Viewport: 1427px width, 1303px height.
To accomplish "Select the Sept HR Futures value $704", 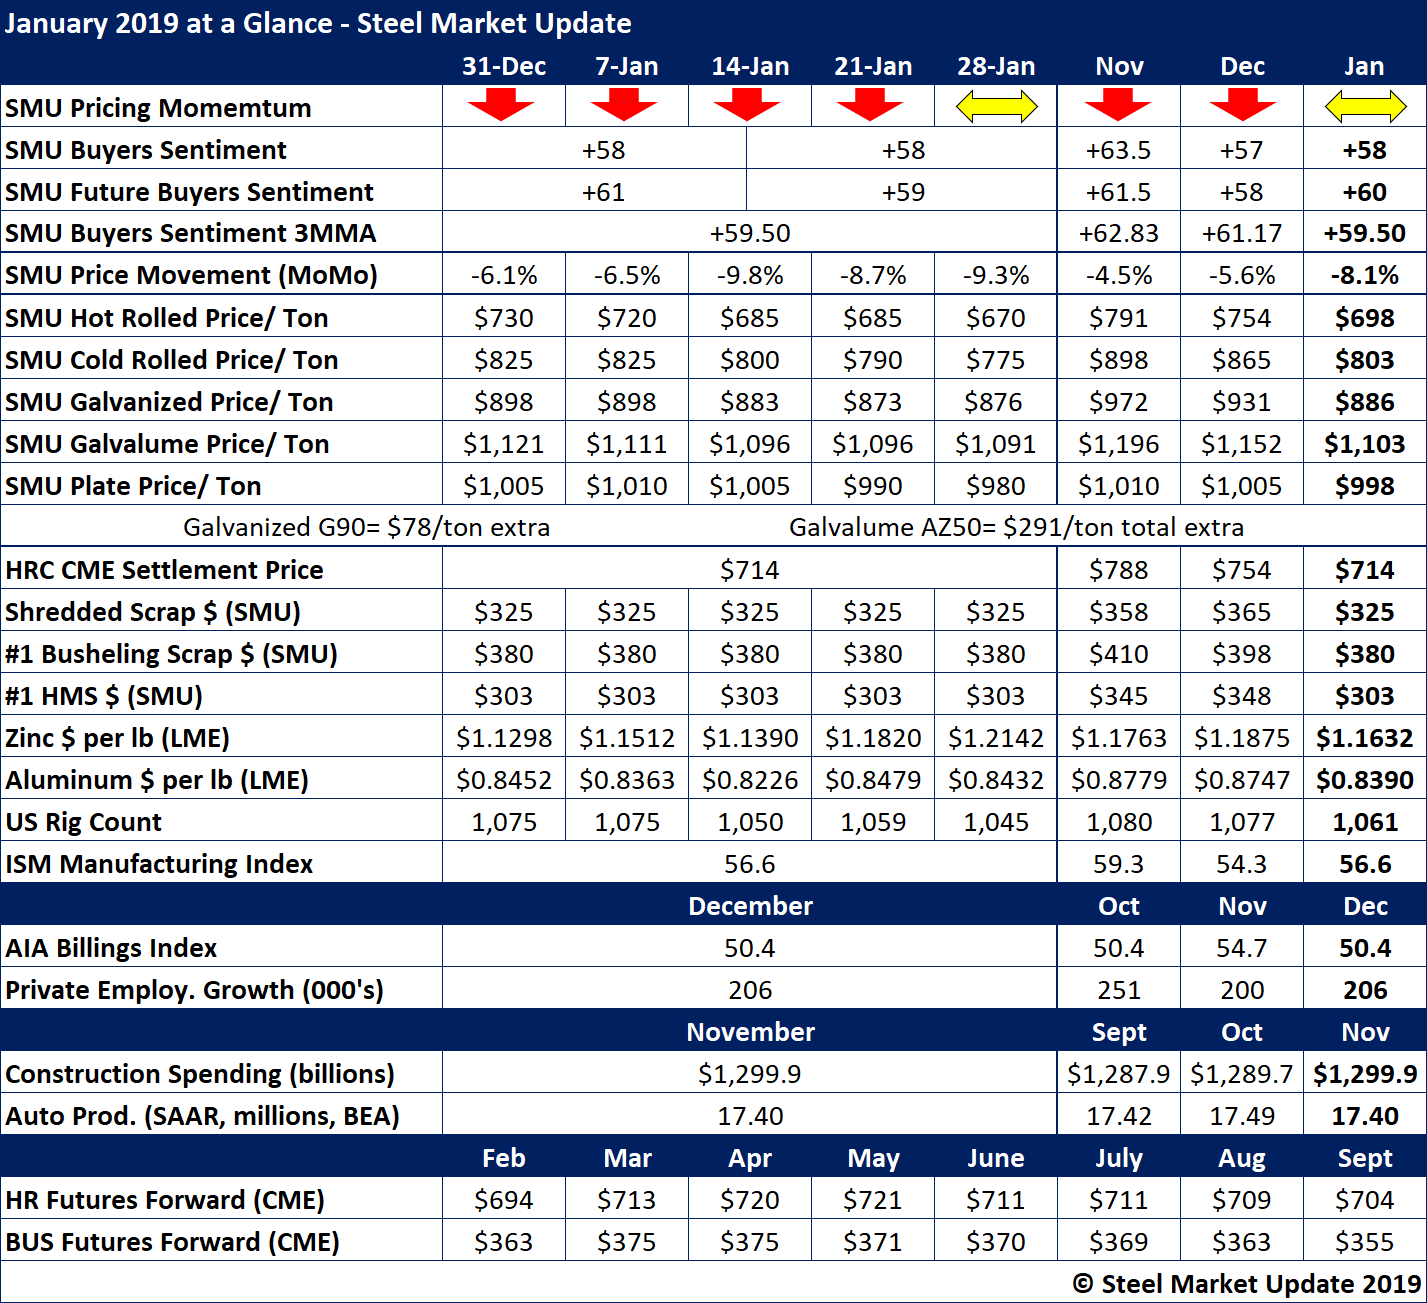I will click(x=1364, y=1200).
